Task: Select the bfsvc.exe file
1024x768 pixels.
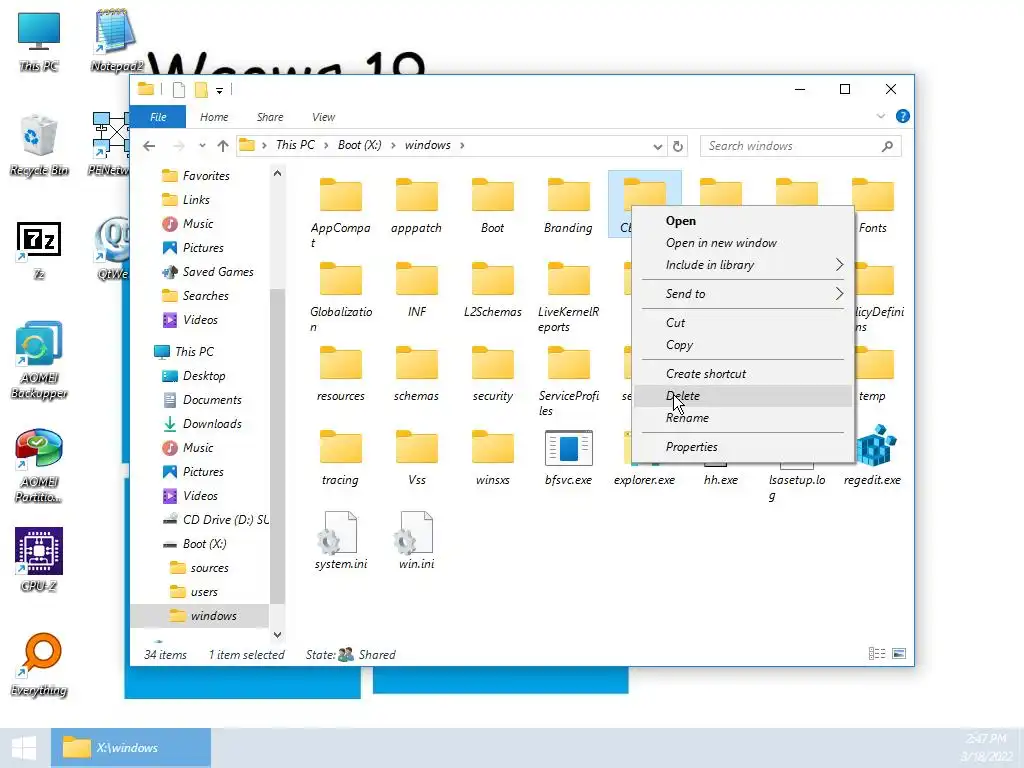Action: pos(568,457)
